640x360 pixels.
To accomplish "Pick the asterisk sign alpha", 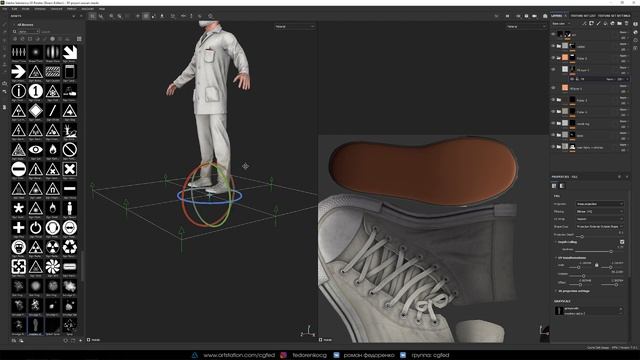I will (18, 208).
